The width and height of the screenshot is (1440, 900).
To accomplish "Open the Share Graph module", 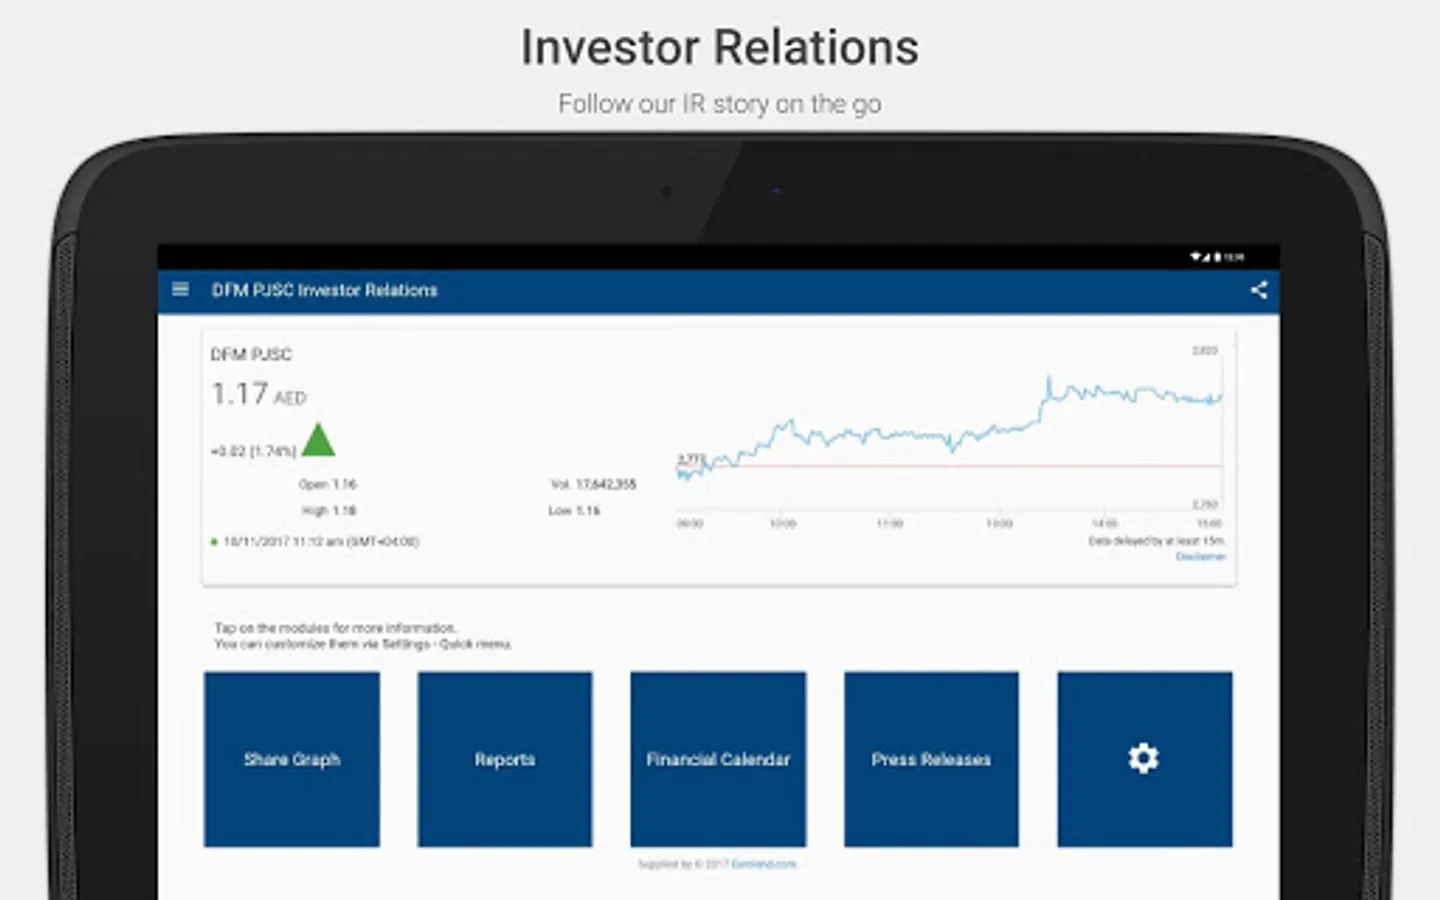I will pyautogui.click(x=292, y=759).
